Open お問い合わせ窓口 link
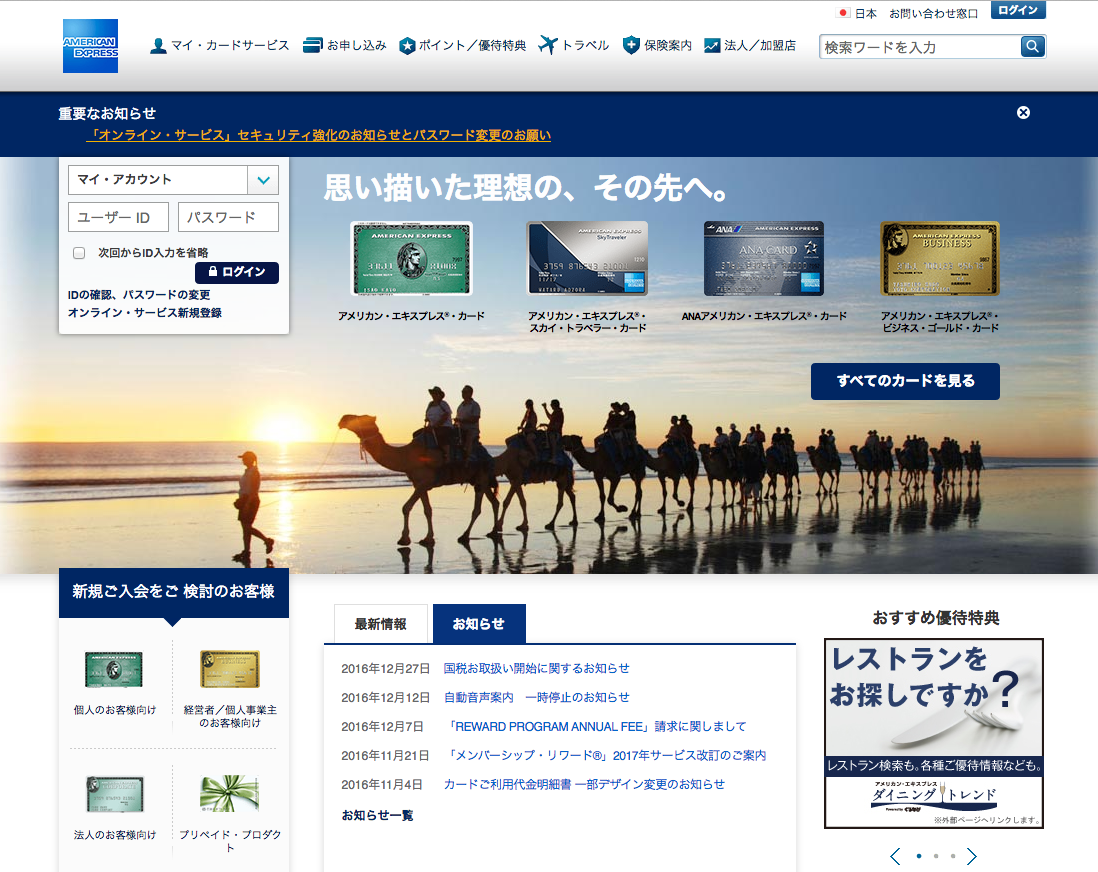 (933, 13)
